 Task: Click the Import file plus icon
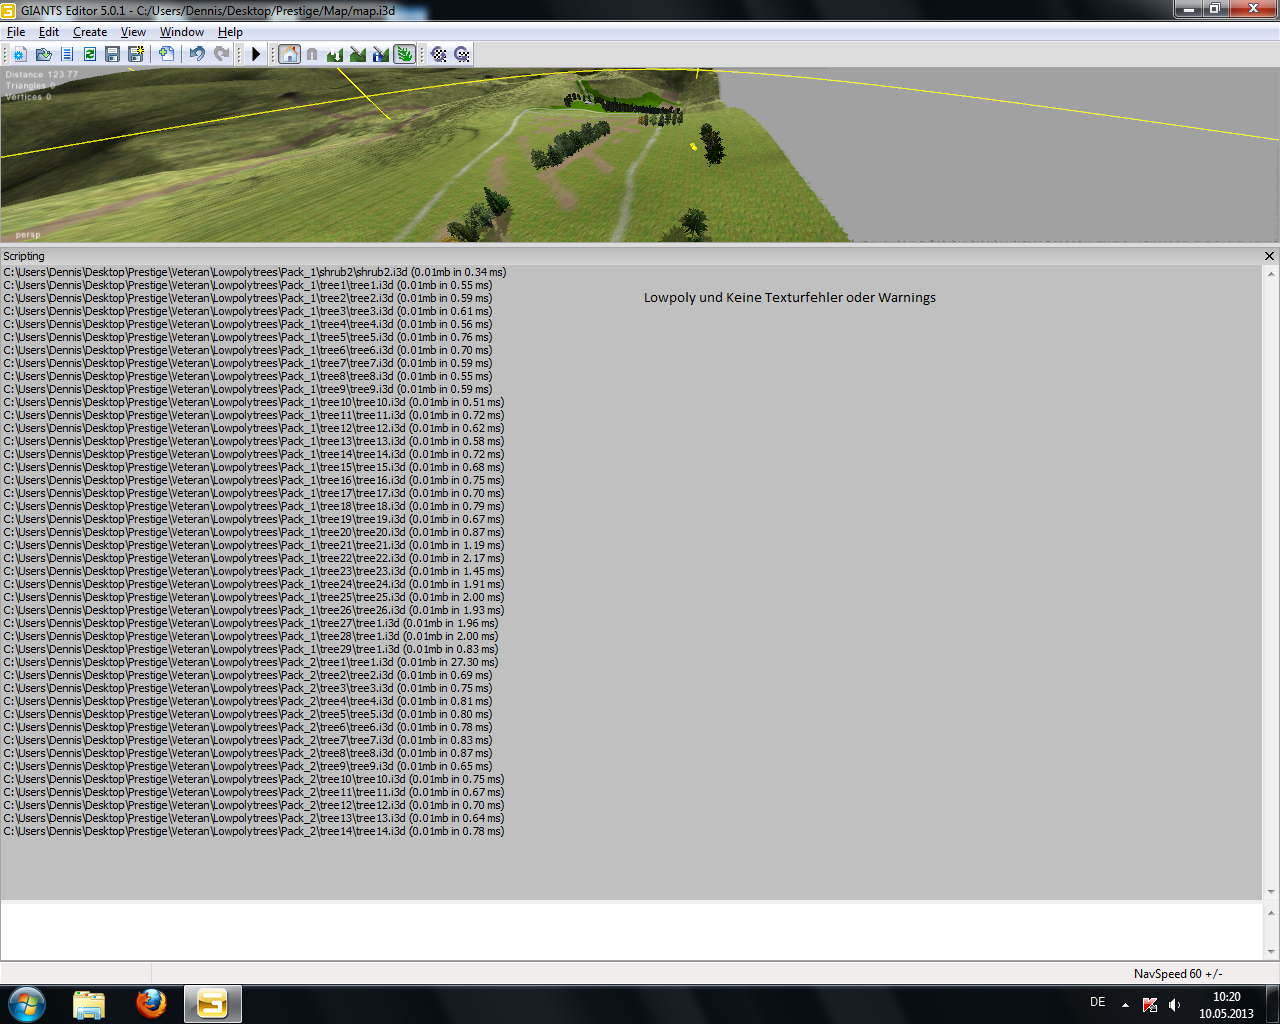pyautogui.click(x=166, y=54)
